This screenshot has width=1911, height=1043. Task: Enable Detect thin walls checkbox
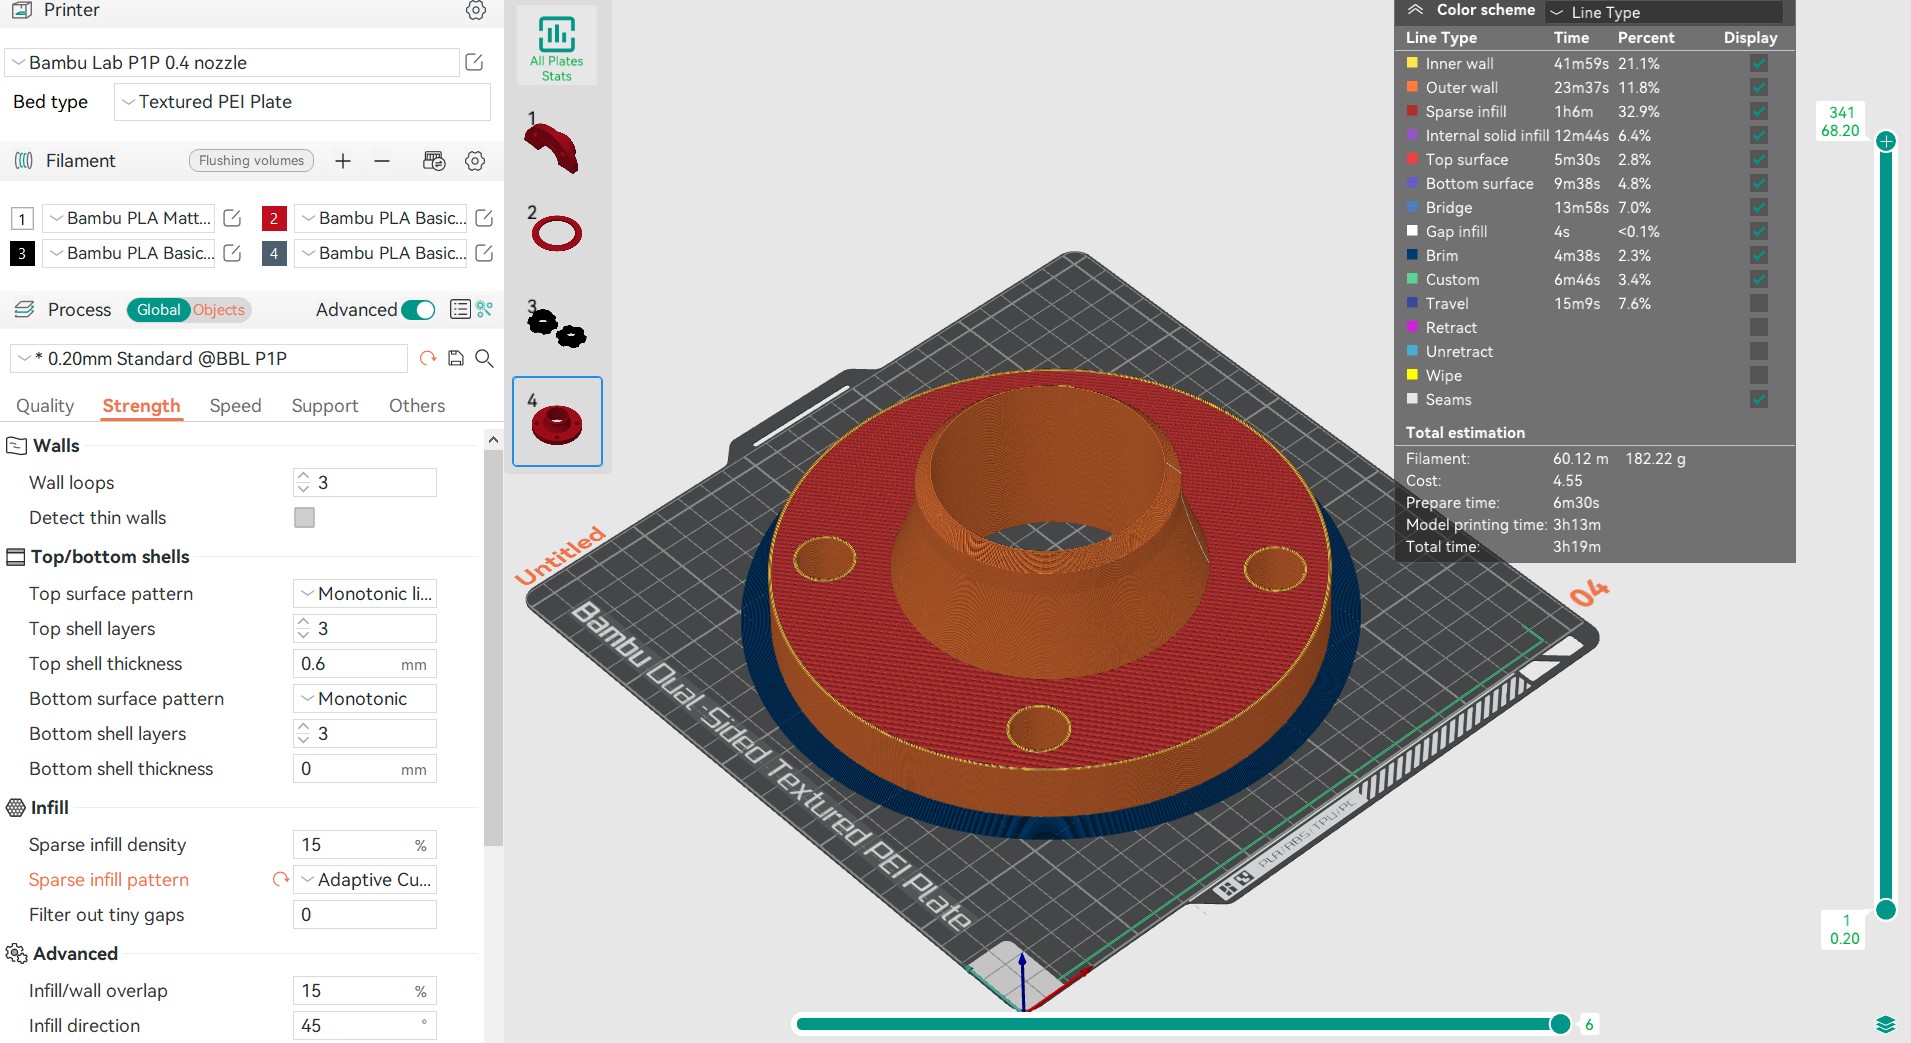tap(304, 517)
